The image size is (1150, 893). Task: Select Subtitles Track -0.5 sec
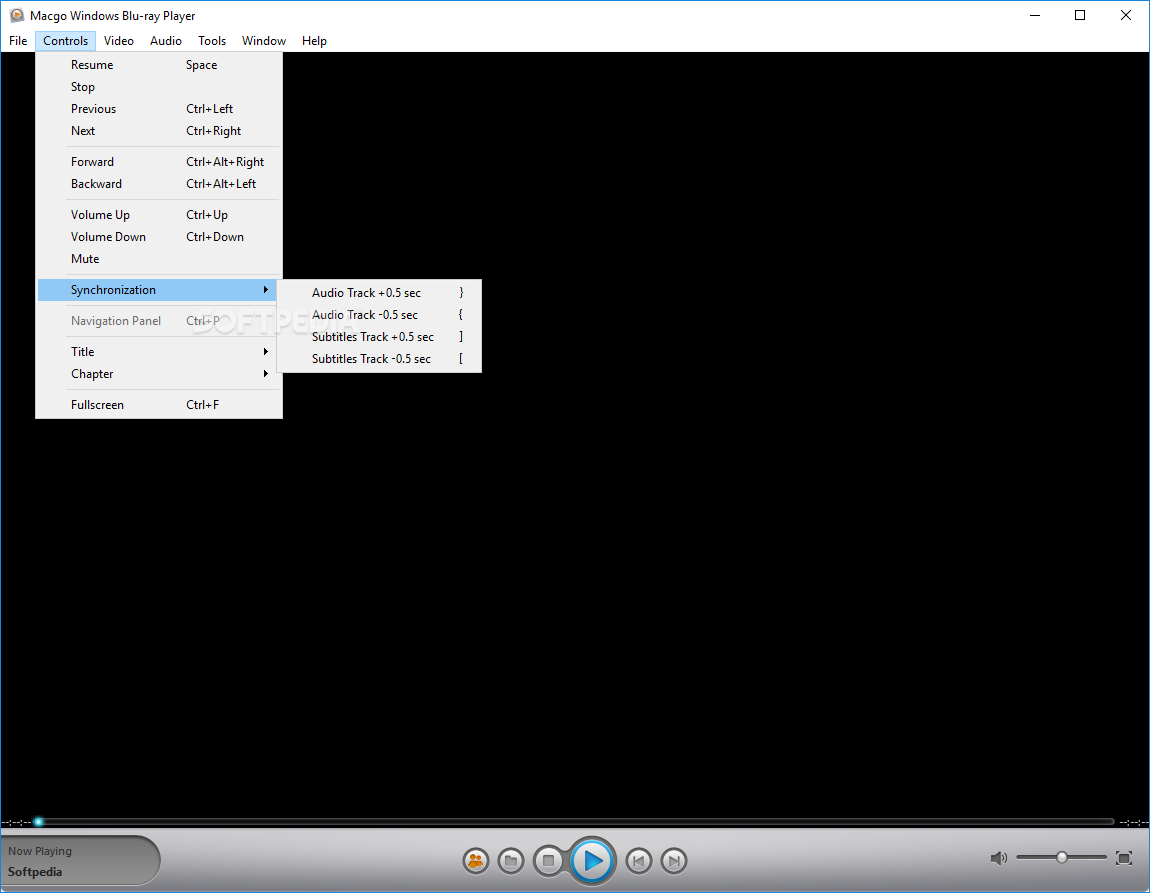(379, 359)
